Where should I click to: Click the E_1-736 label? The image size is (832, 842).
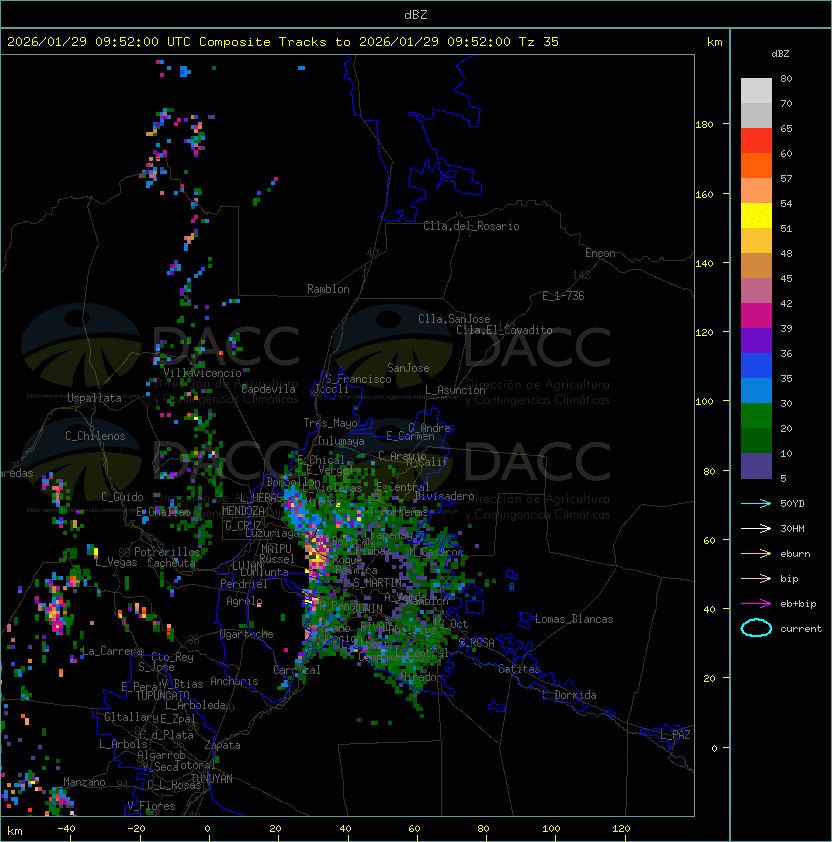[563, 296]
